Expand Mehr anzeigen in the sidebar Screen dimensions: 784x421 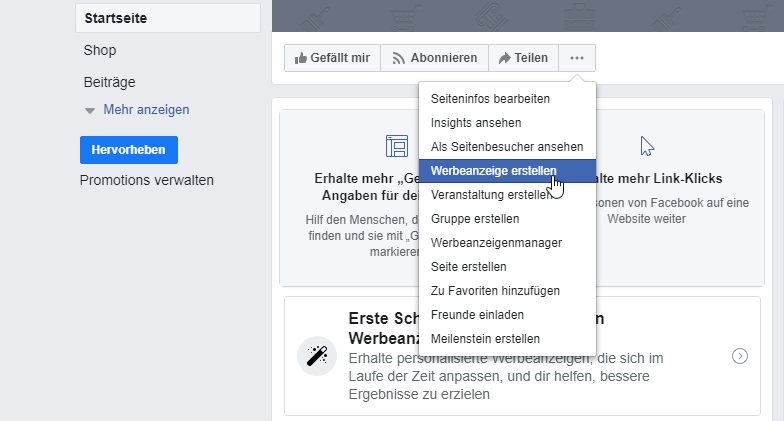pos(146,110)
